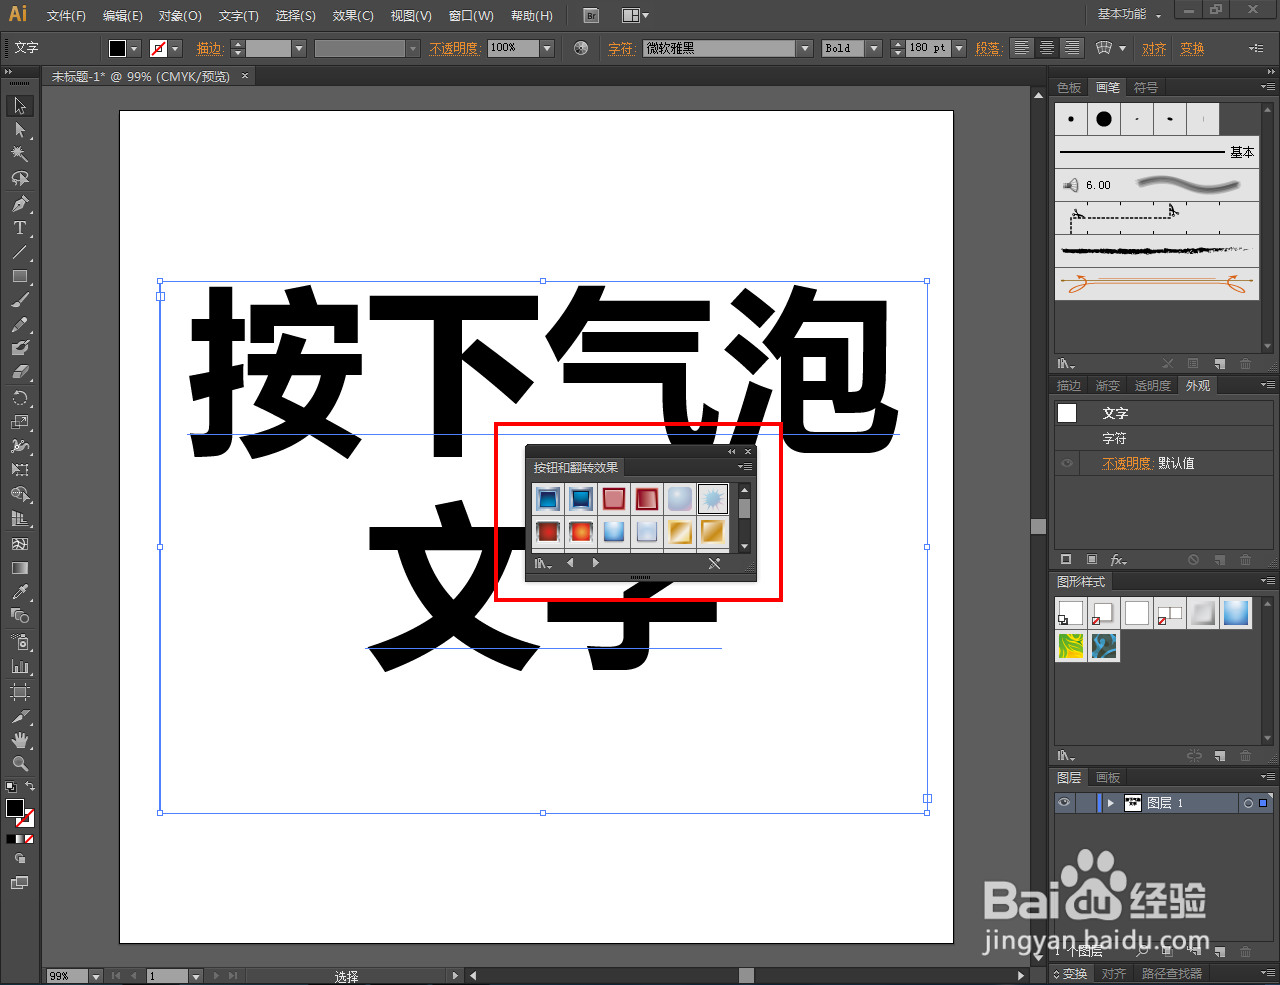
Task: Select the Zoom tool
Action: (x=20, y=764)
